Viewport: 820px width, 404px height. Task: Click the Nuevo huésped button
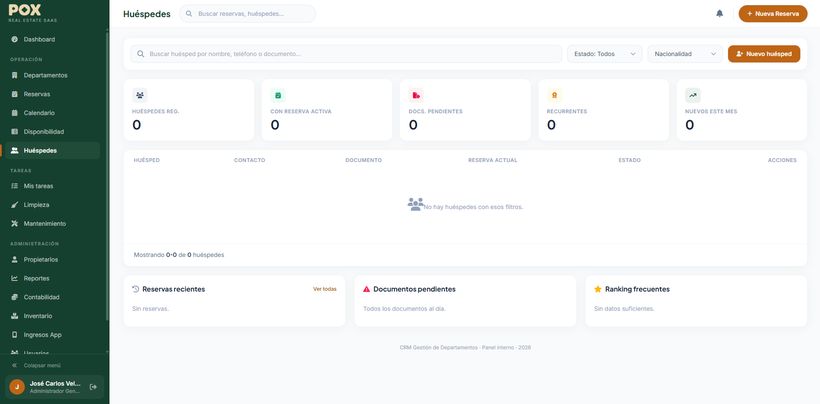(764, 54)
